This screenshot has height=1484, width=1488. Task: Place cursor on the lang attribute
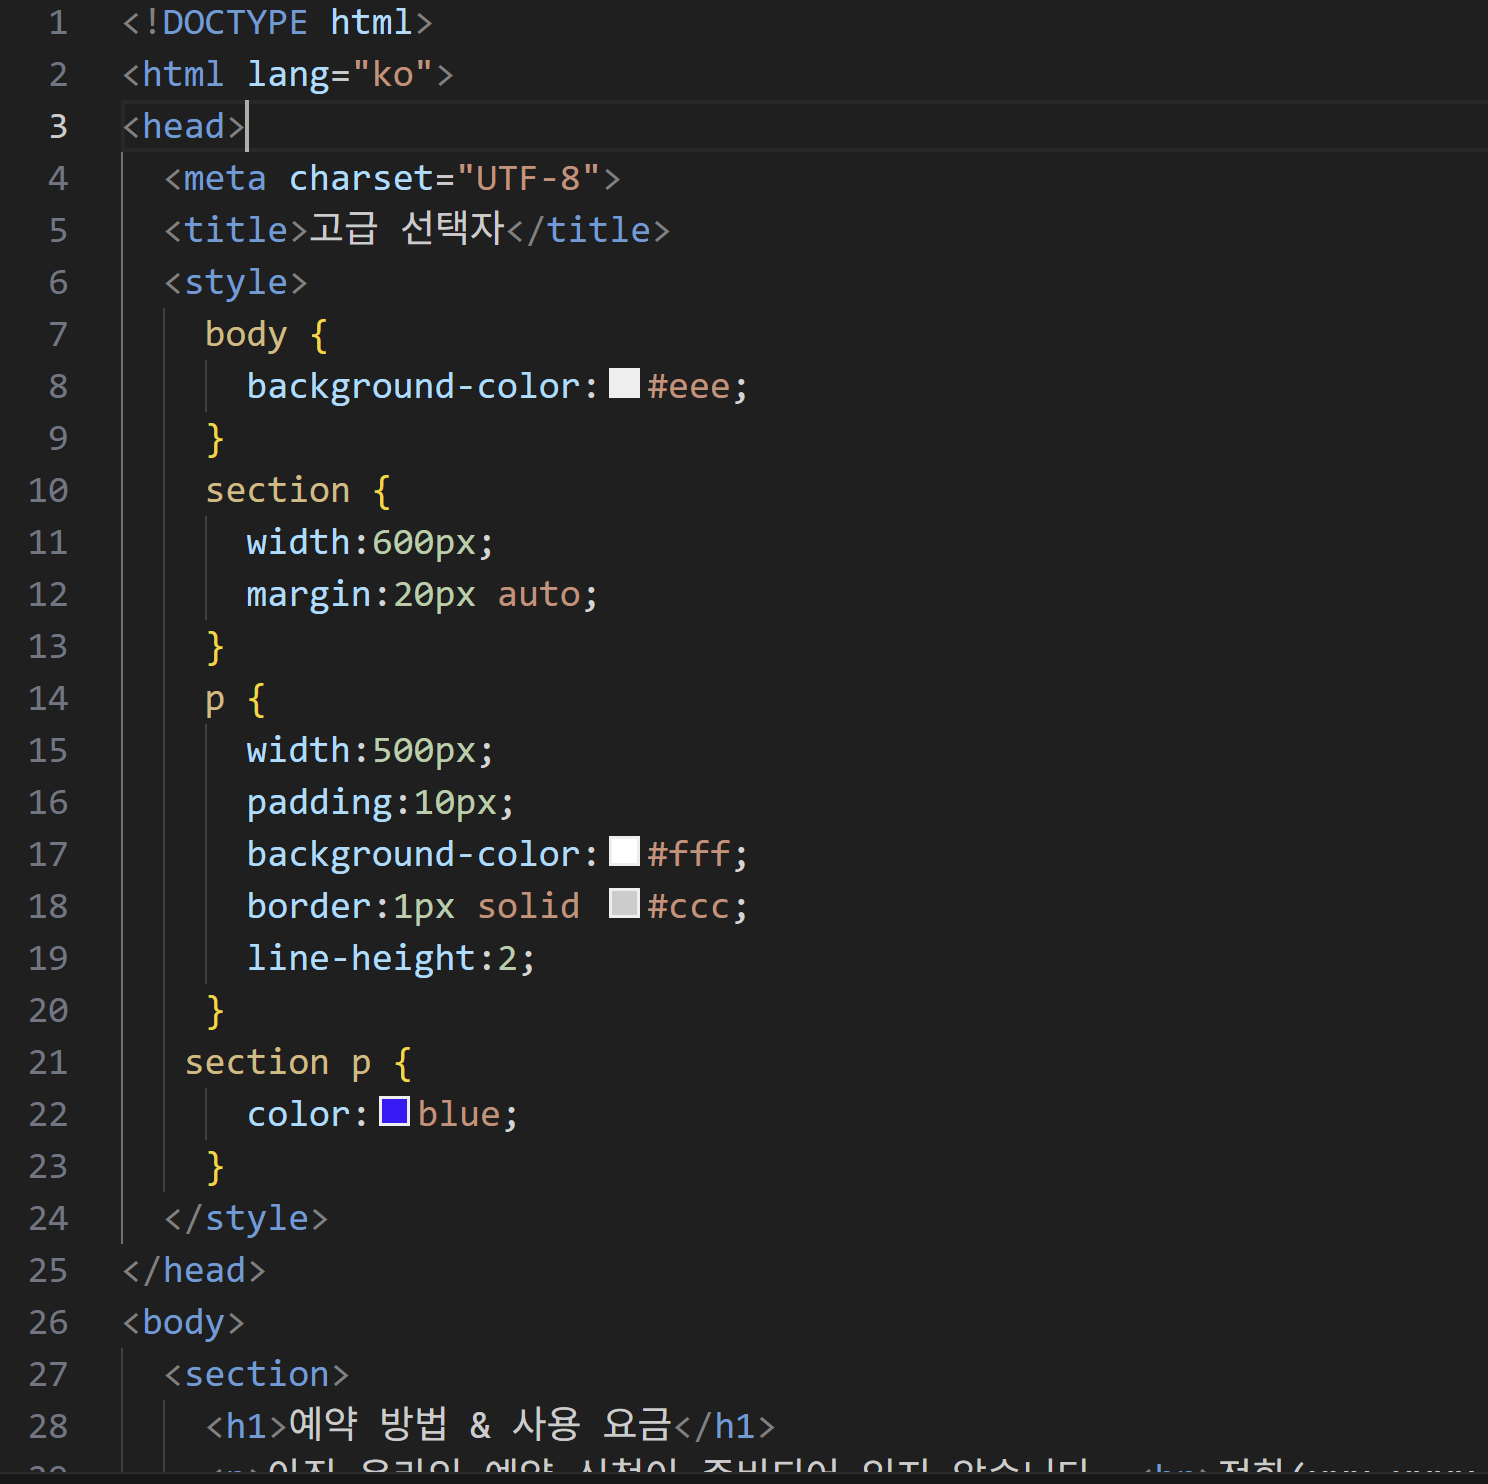[289, 75]
